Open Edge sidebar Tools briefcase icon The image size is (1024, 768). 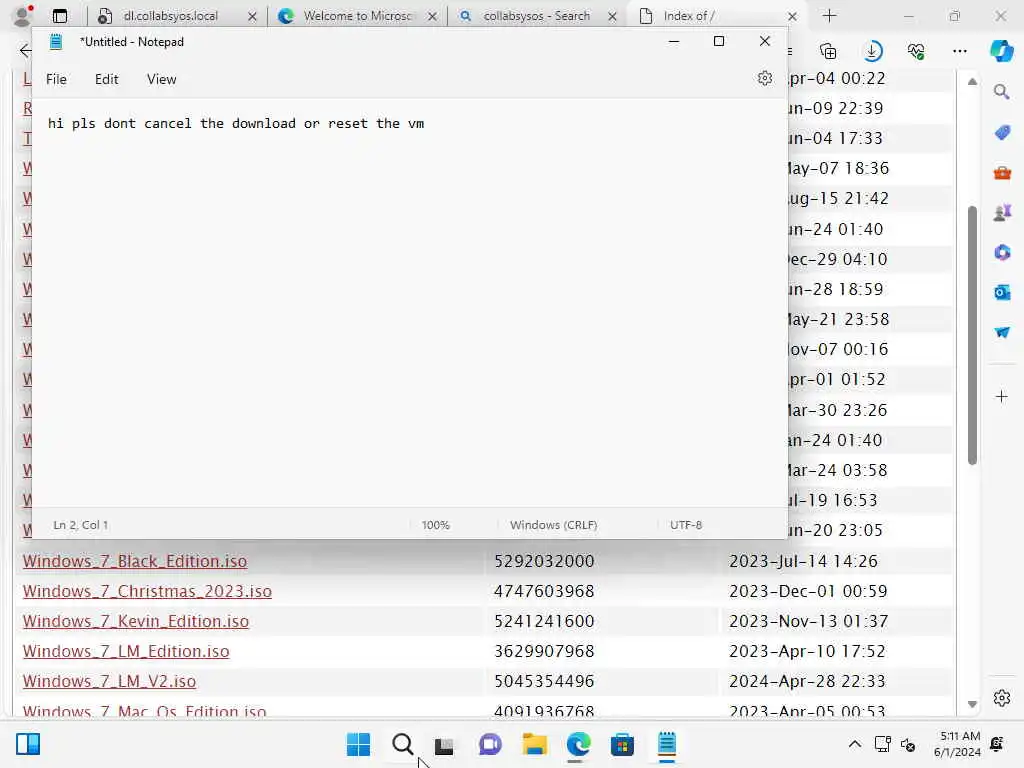tap(1002, 173)
